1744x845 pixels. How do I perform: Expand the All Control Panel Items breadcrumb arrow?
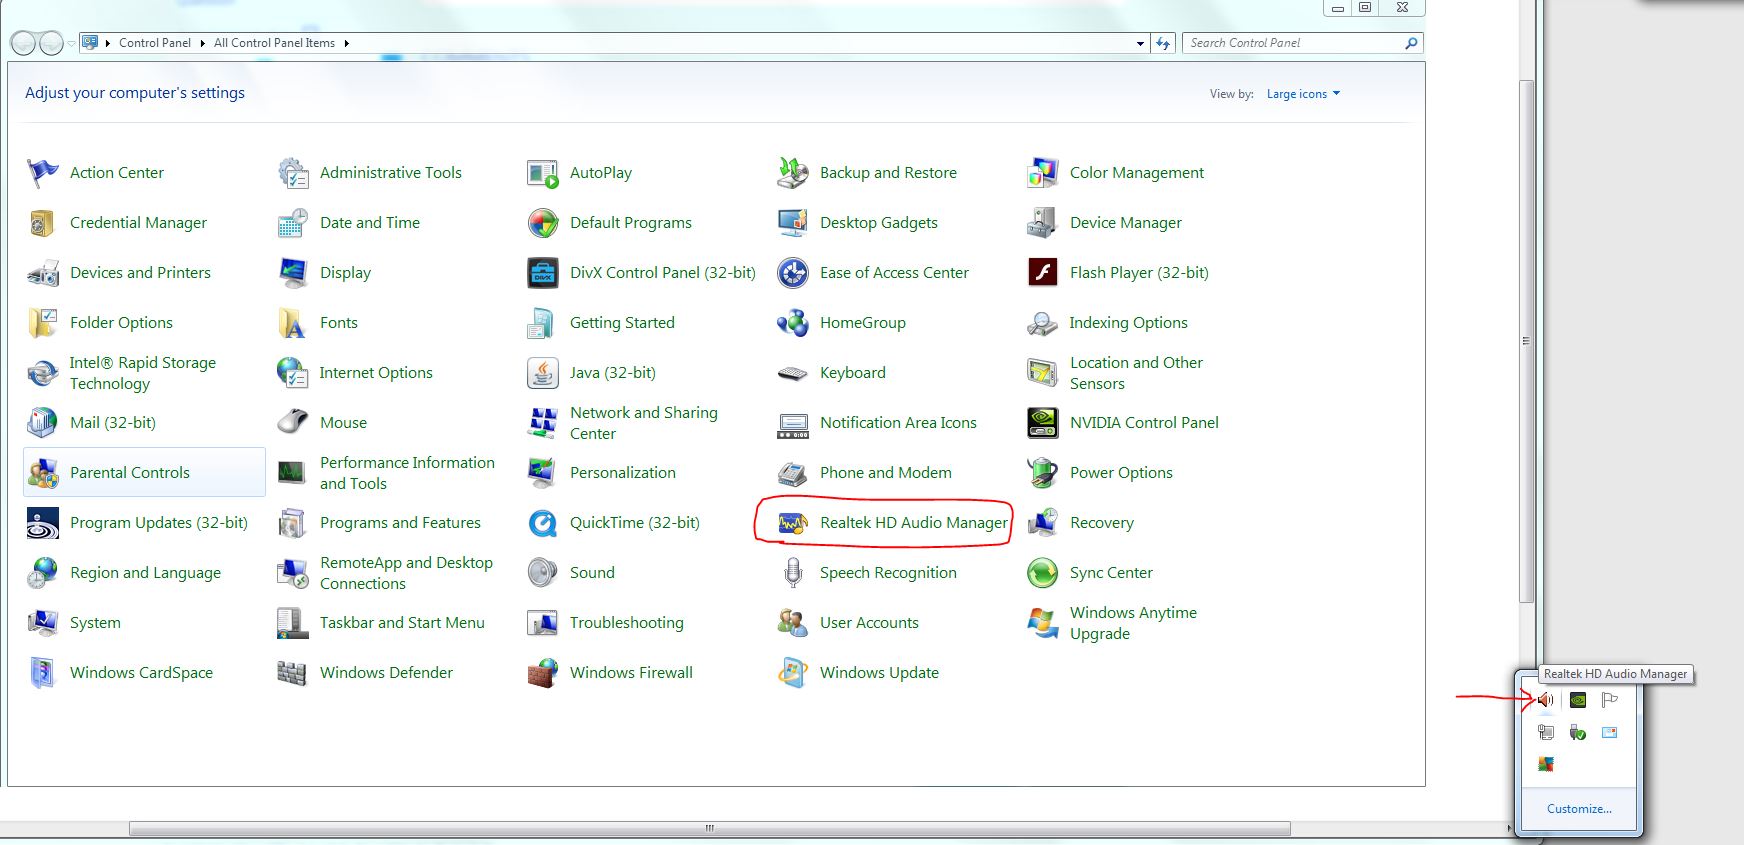(x=347, y=43)
